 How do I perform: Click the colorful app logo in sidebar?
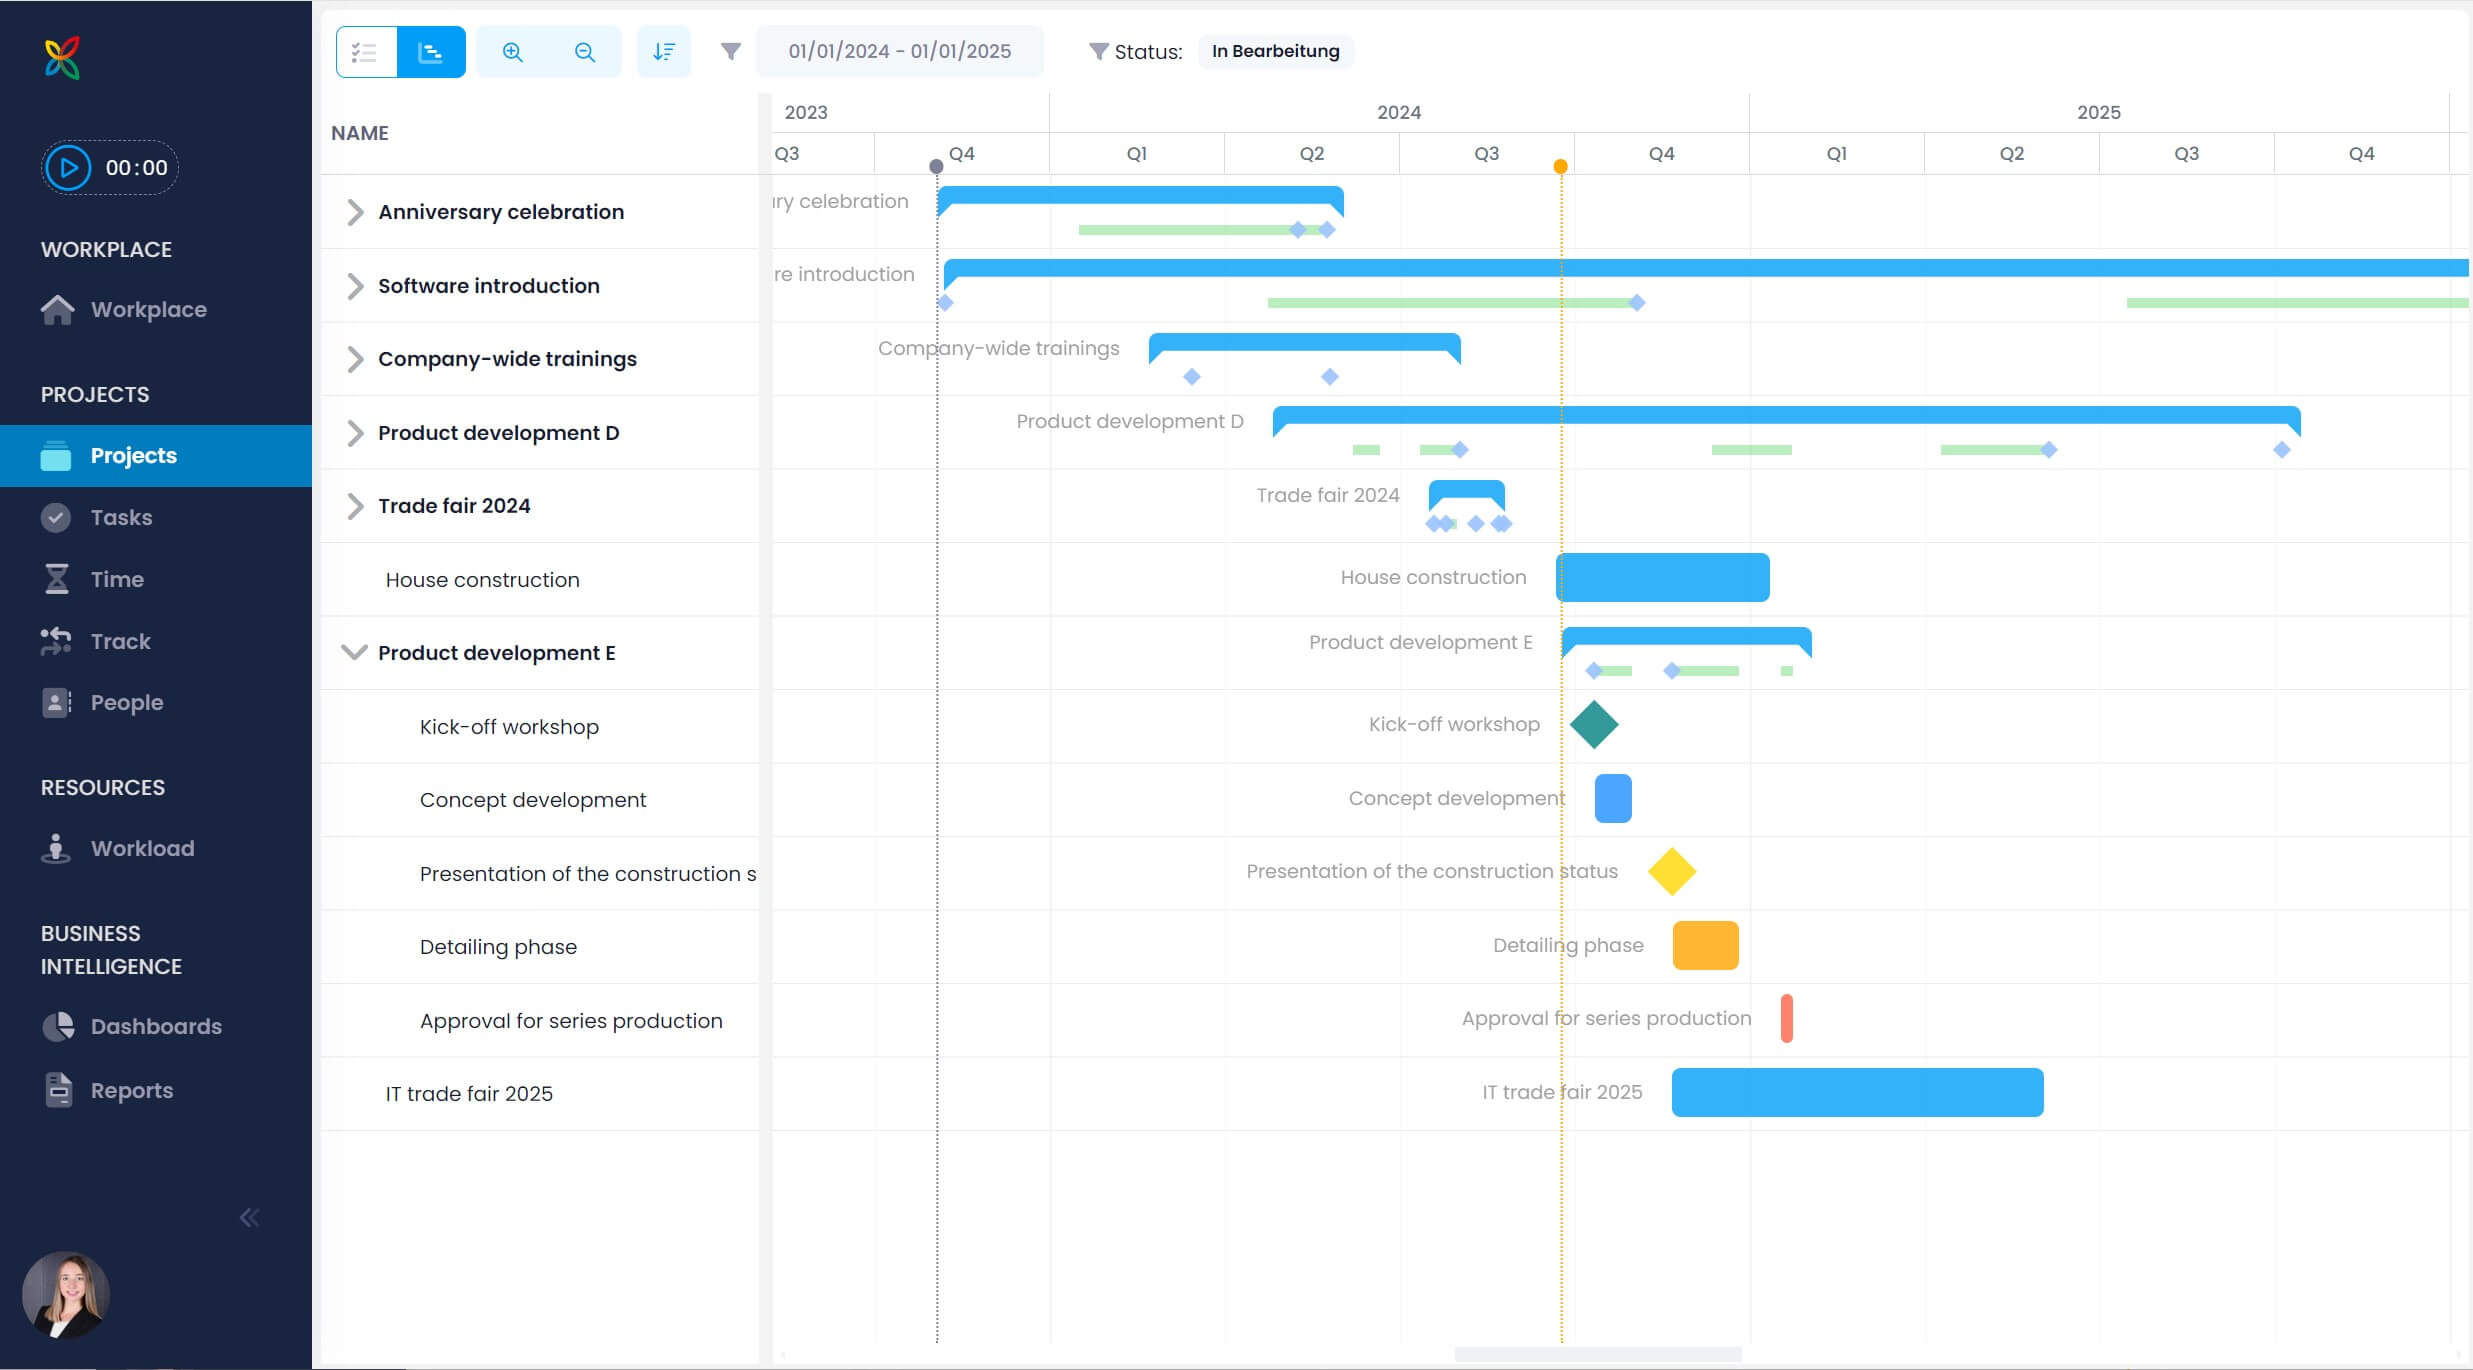62,58
